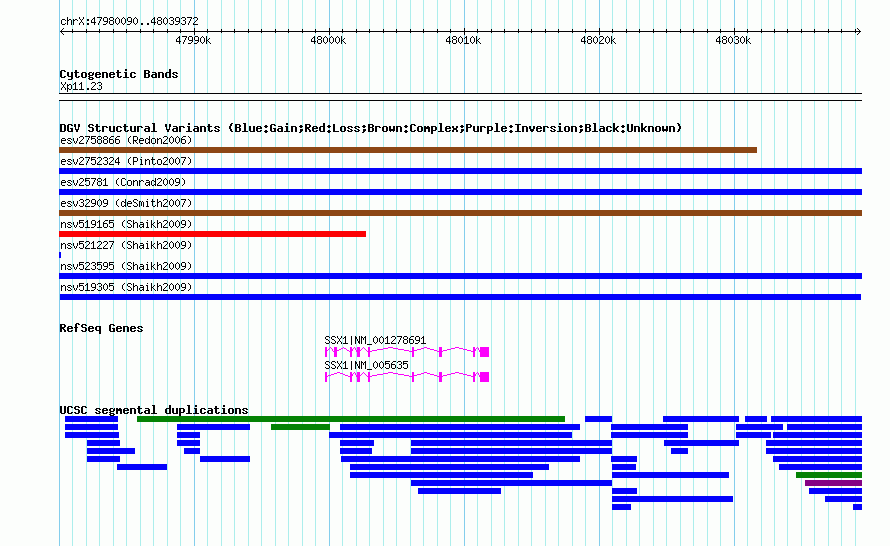The width and height of the screenshot is (890, 546).
Task: Click the 48000k ruler tick label
Action: click(x=328, y=40)
